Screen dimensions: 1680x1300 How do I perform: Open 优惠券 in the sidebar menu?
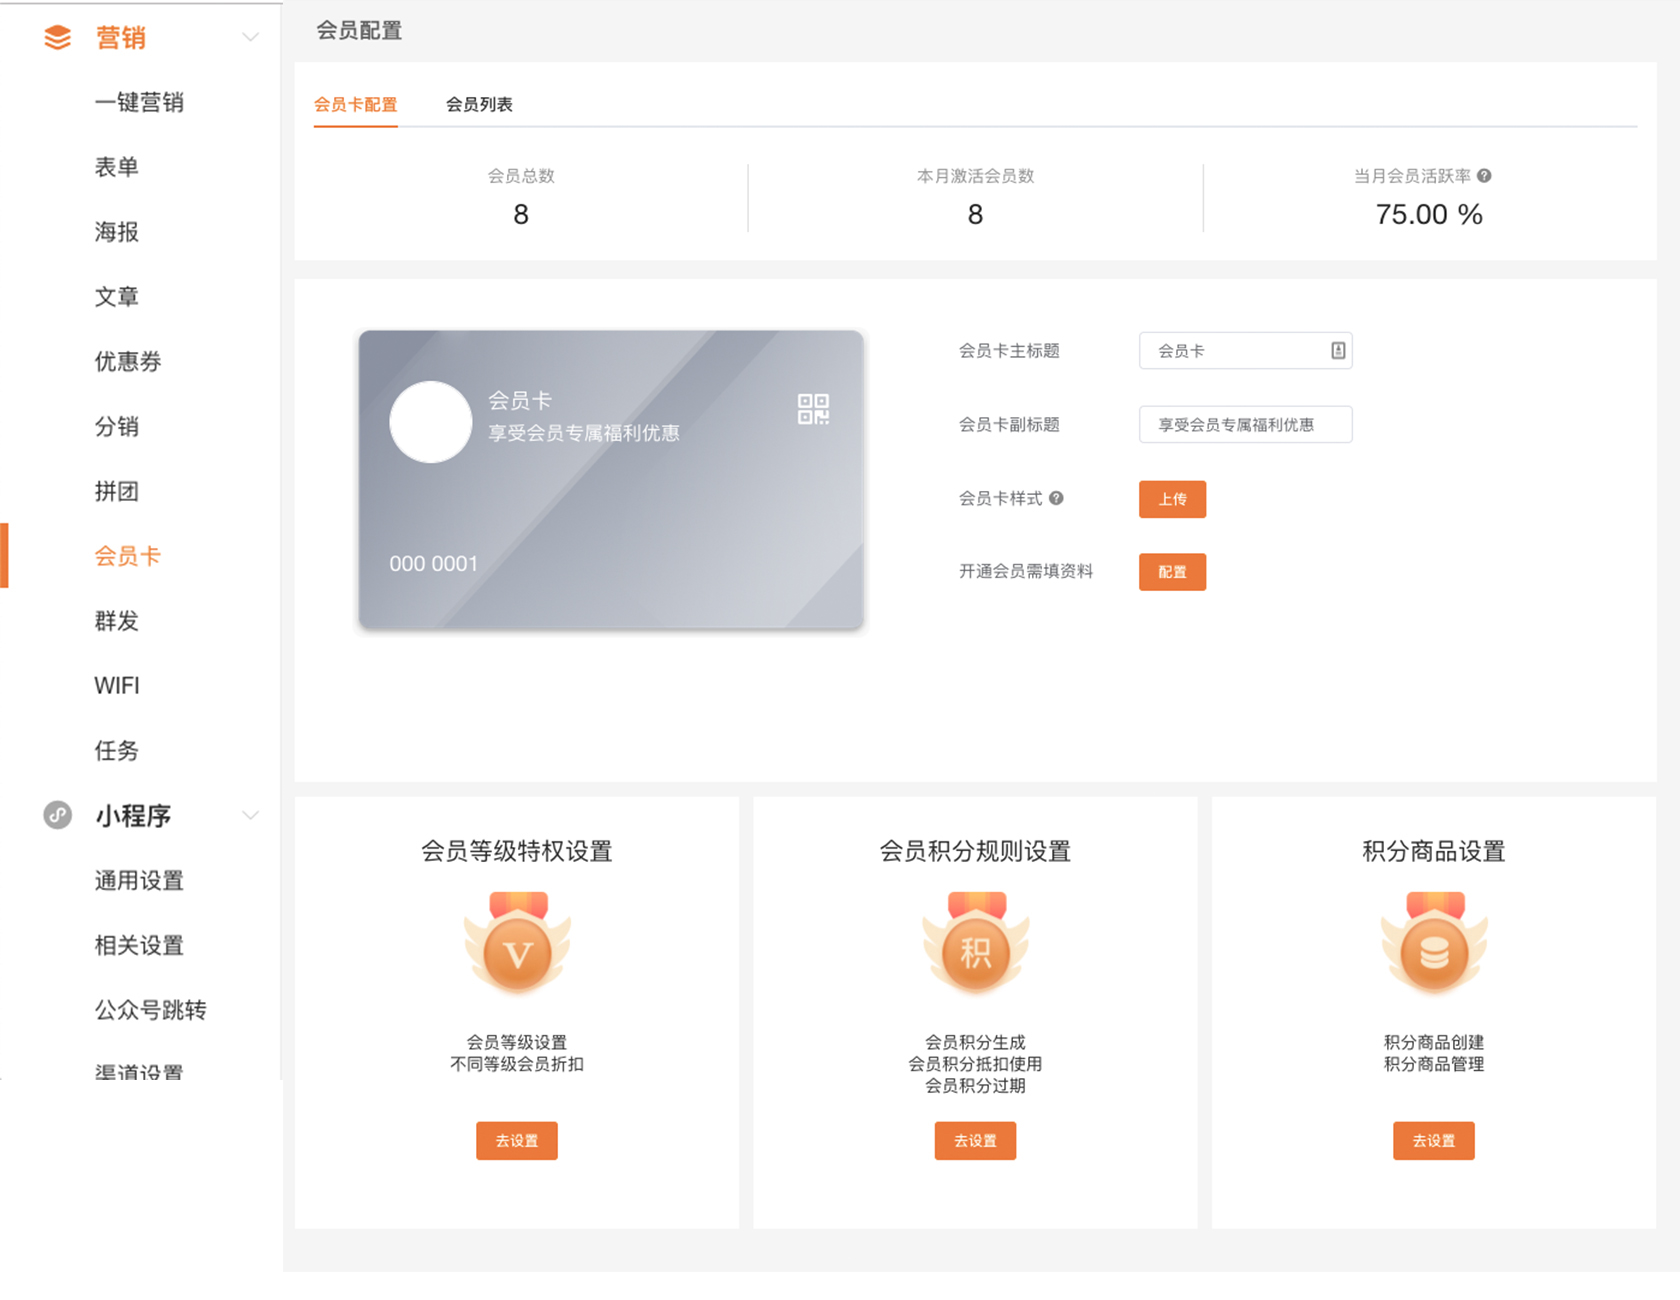click(128, 362)
